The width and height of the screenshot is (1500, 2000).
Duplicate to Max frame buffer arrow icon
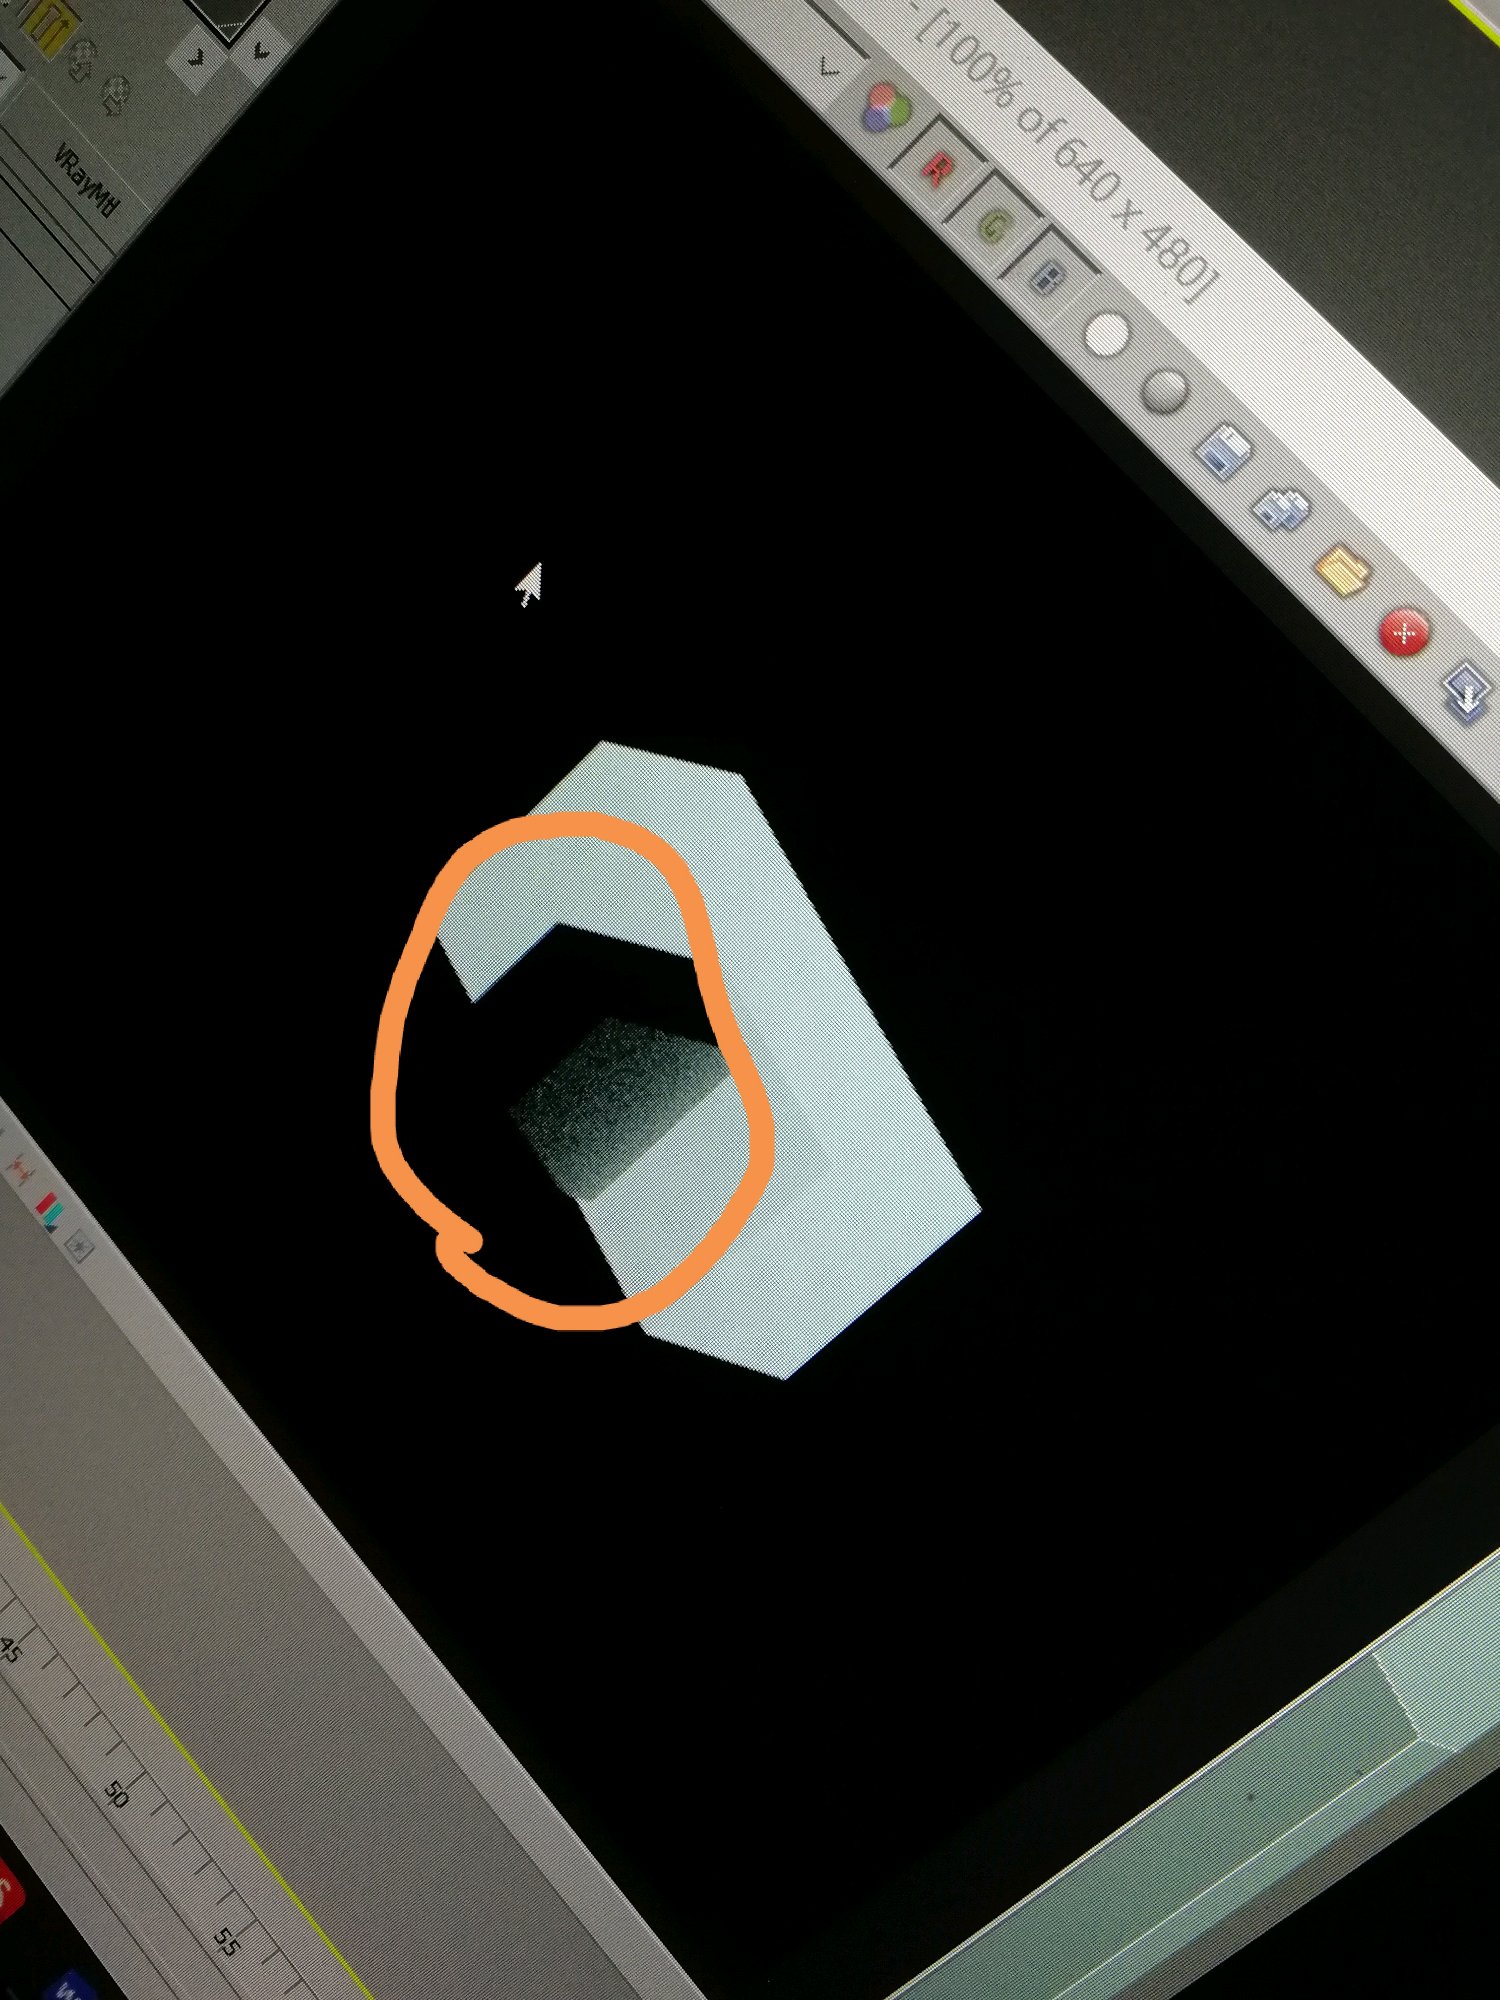tap(1467, 690)
